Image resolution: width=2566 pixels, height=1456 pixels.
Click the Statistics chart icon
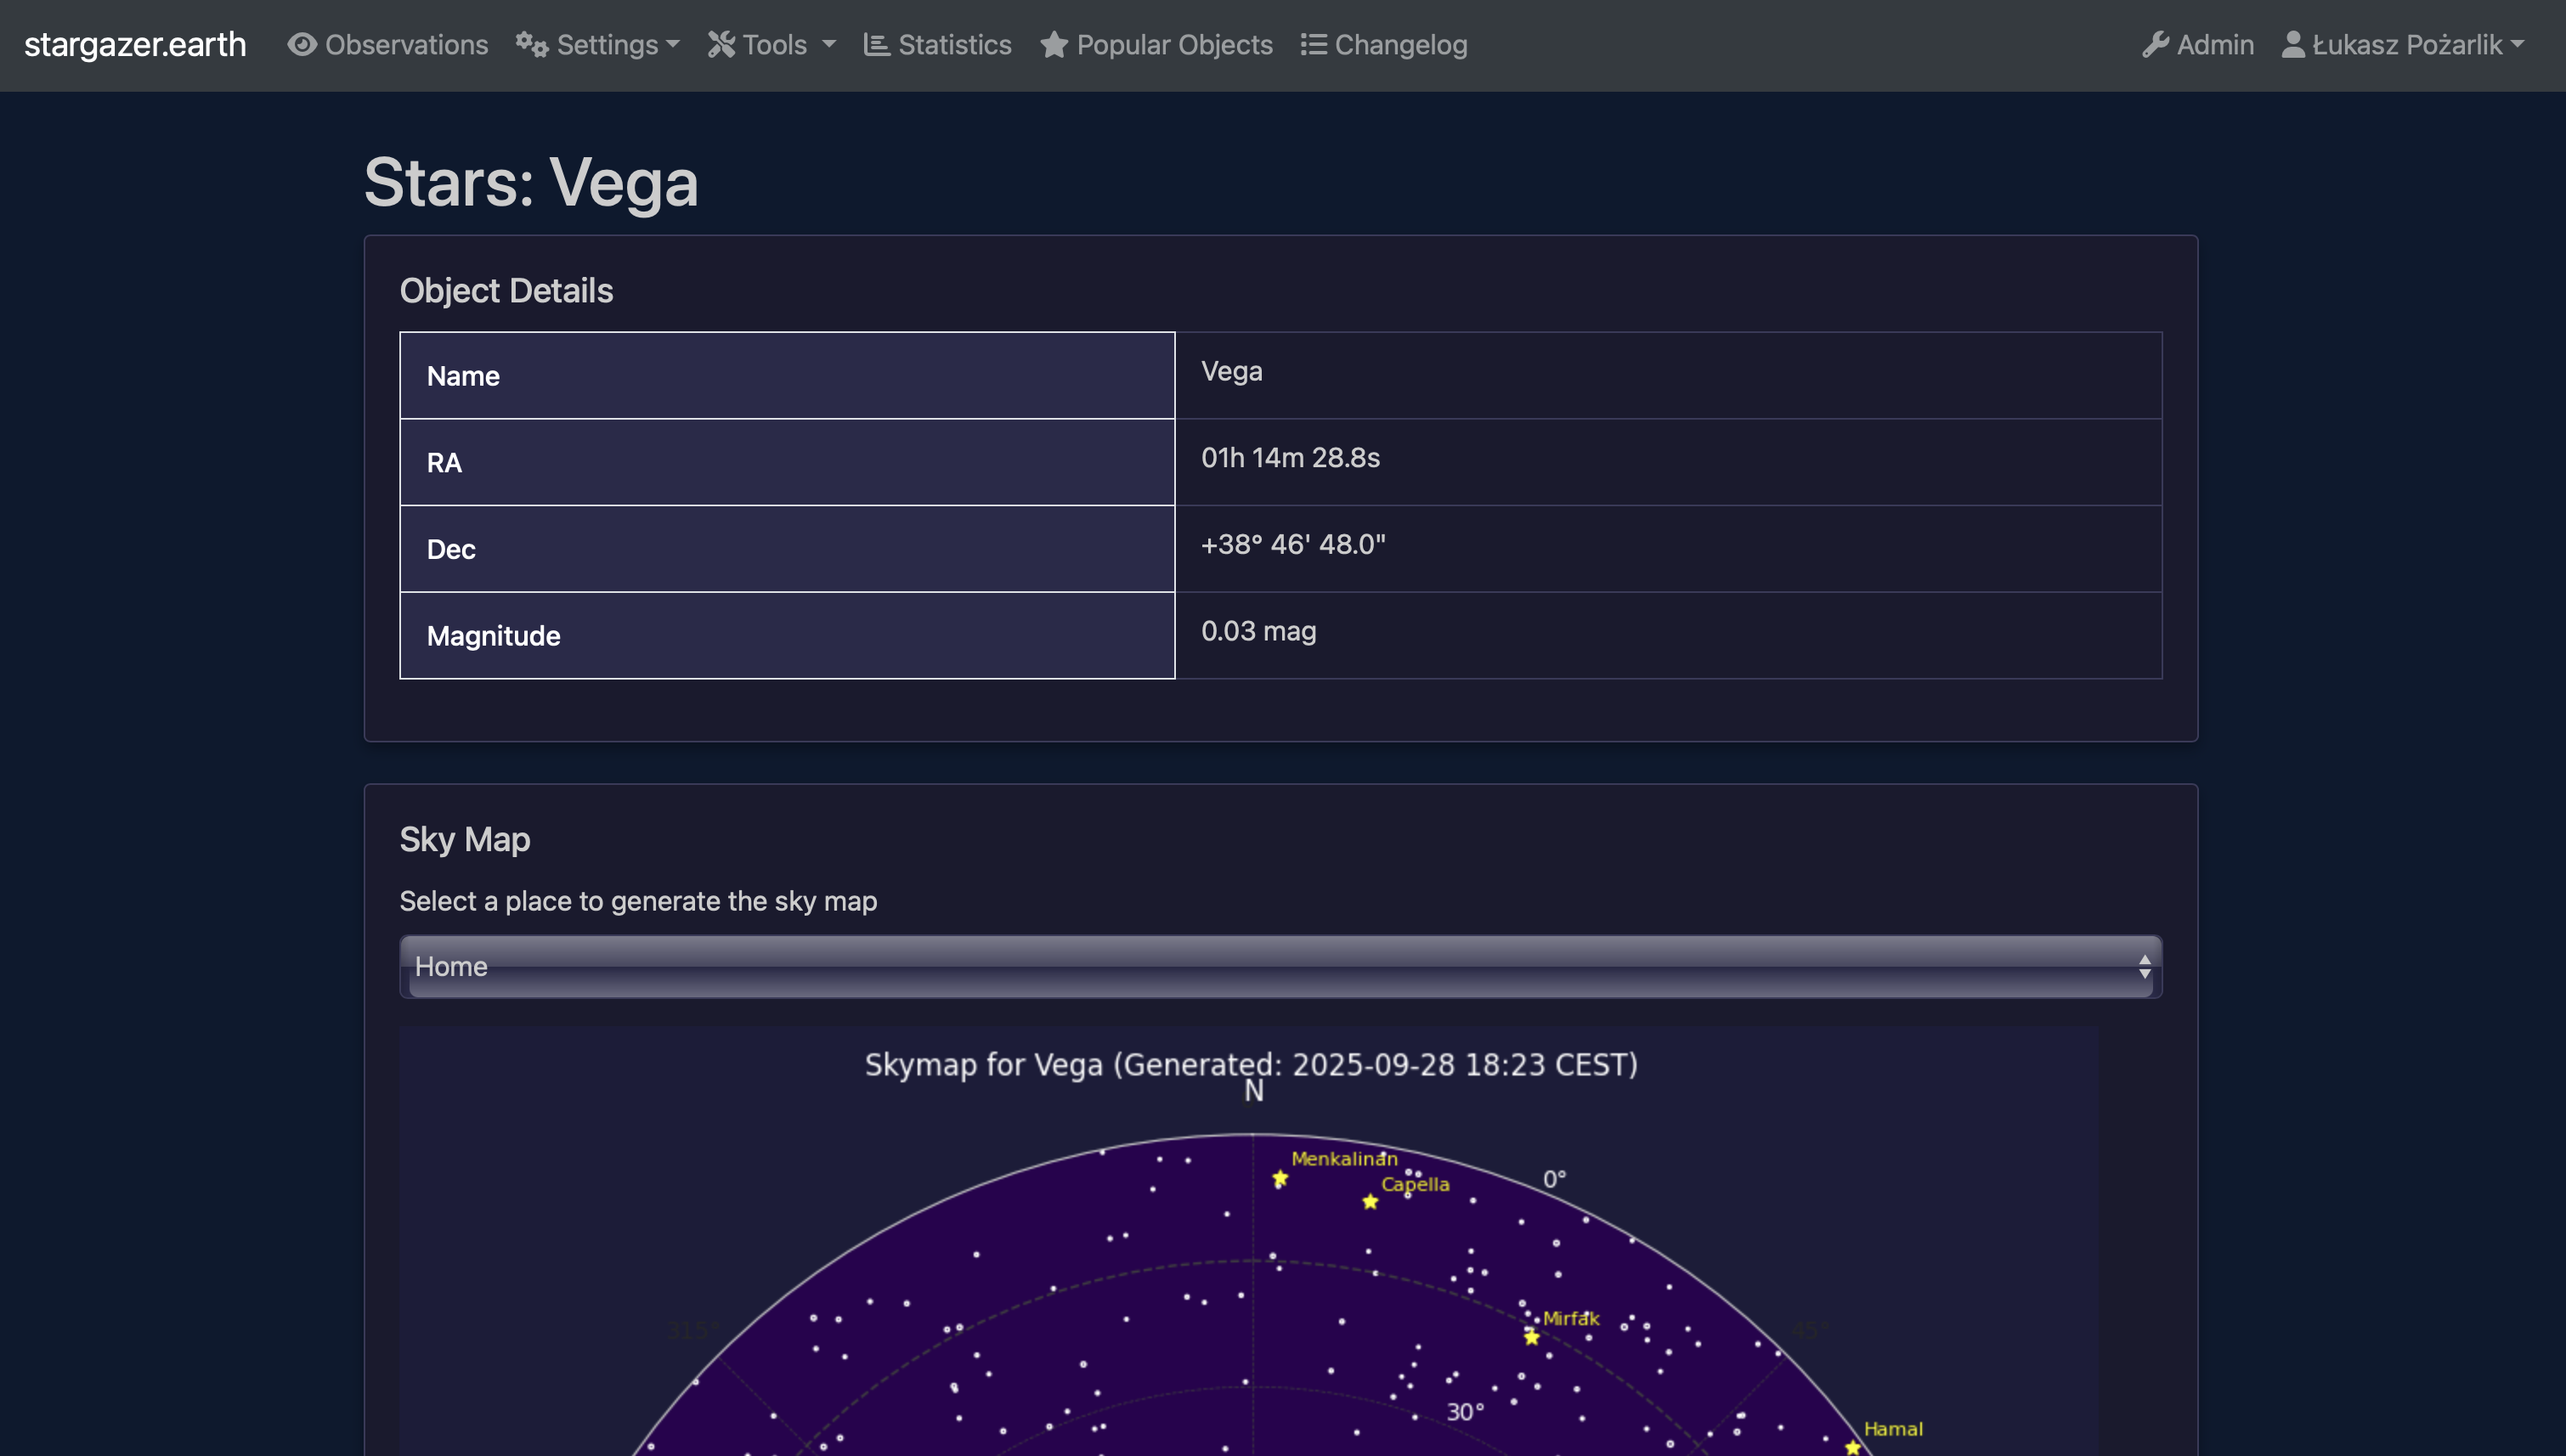point(876,45)
